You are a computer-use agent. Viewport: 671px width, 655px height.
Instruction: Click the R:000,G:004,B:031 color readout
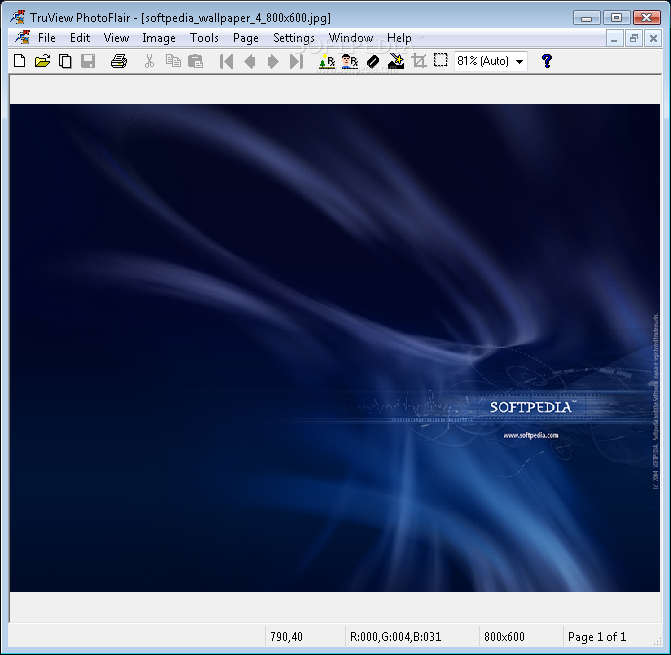[x=395, y=637]
